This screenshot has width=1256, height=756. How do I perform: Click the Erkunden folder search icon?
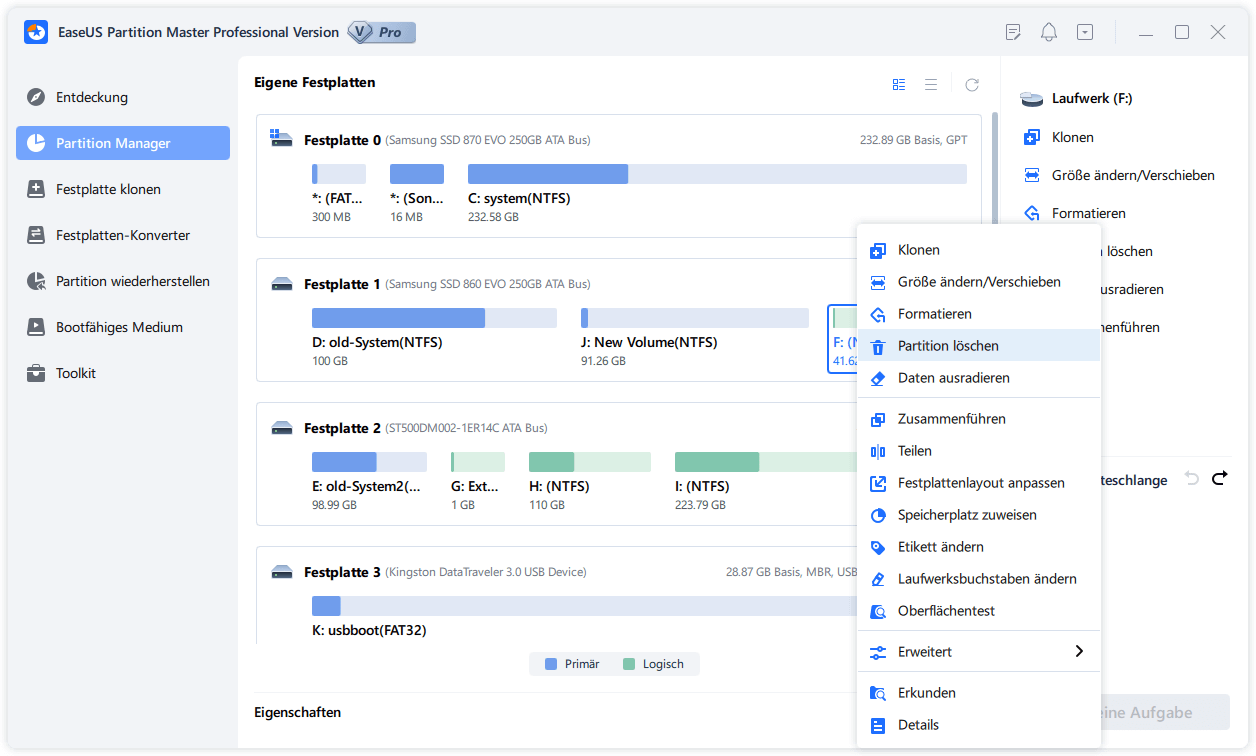(x=878, y=693)
